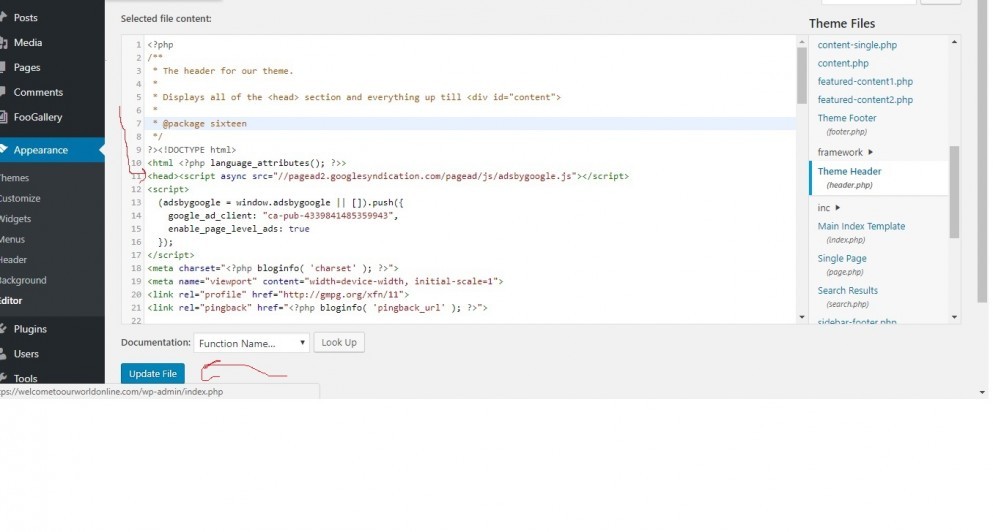Open the Users menu item
The height and width of the screenshot is (532, 993).
click(26, 353)
